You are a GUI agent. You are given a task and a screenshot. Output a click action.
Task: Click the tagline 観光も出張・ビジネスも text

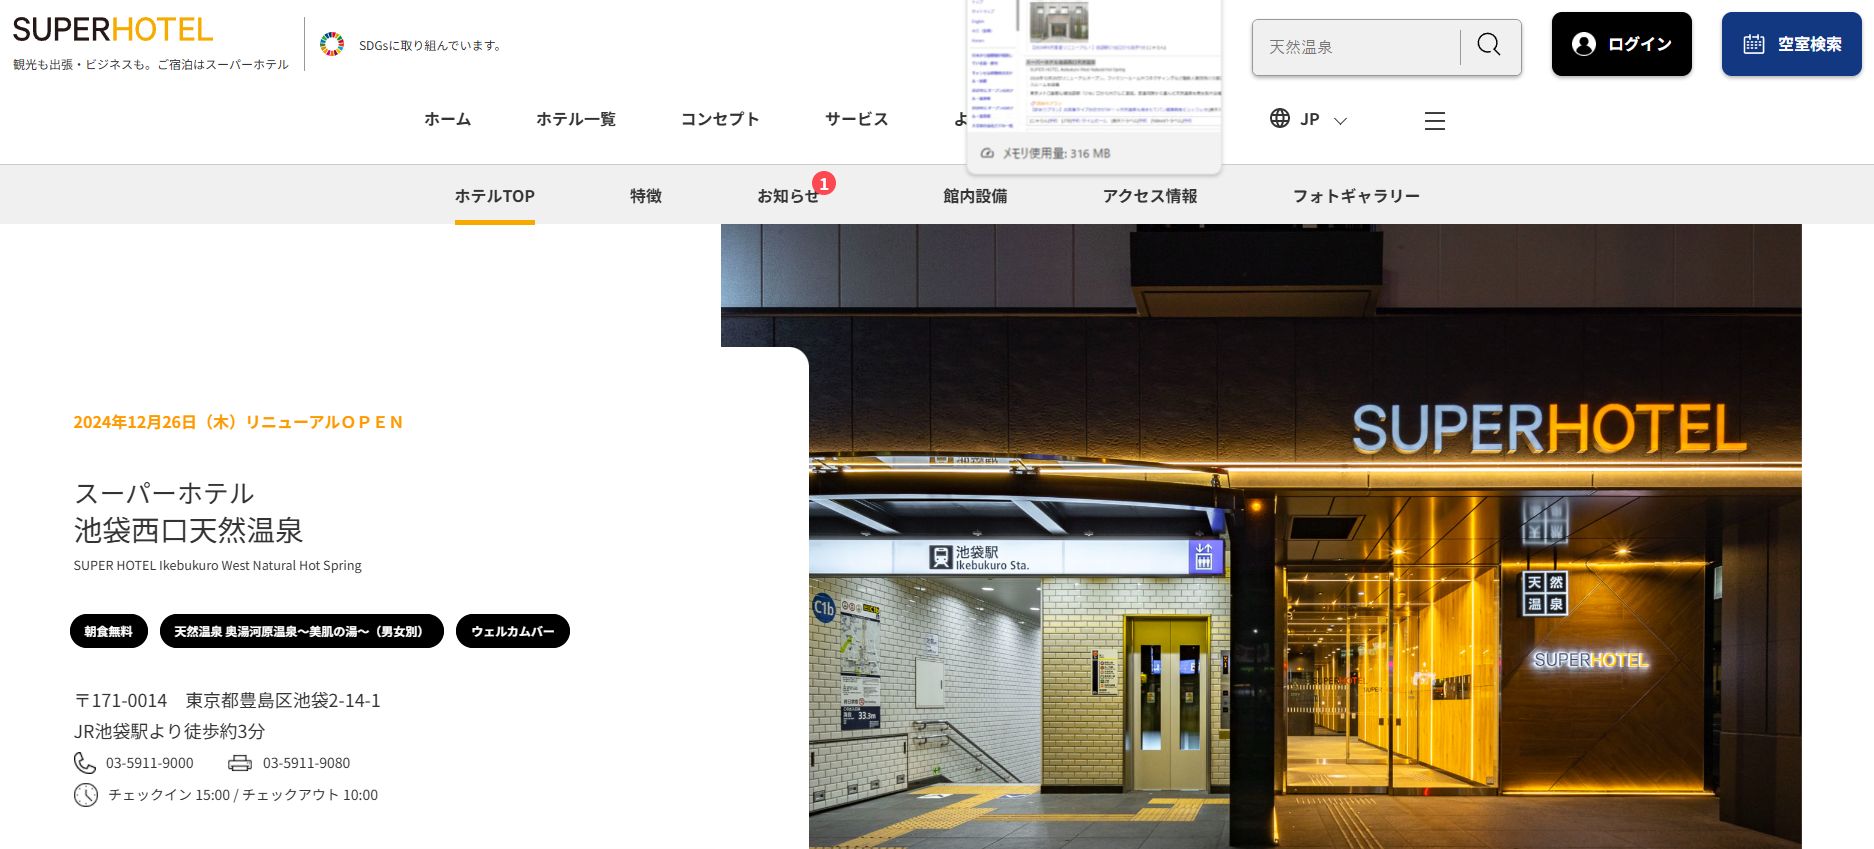151,64
